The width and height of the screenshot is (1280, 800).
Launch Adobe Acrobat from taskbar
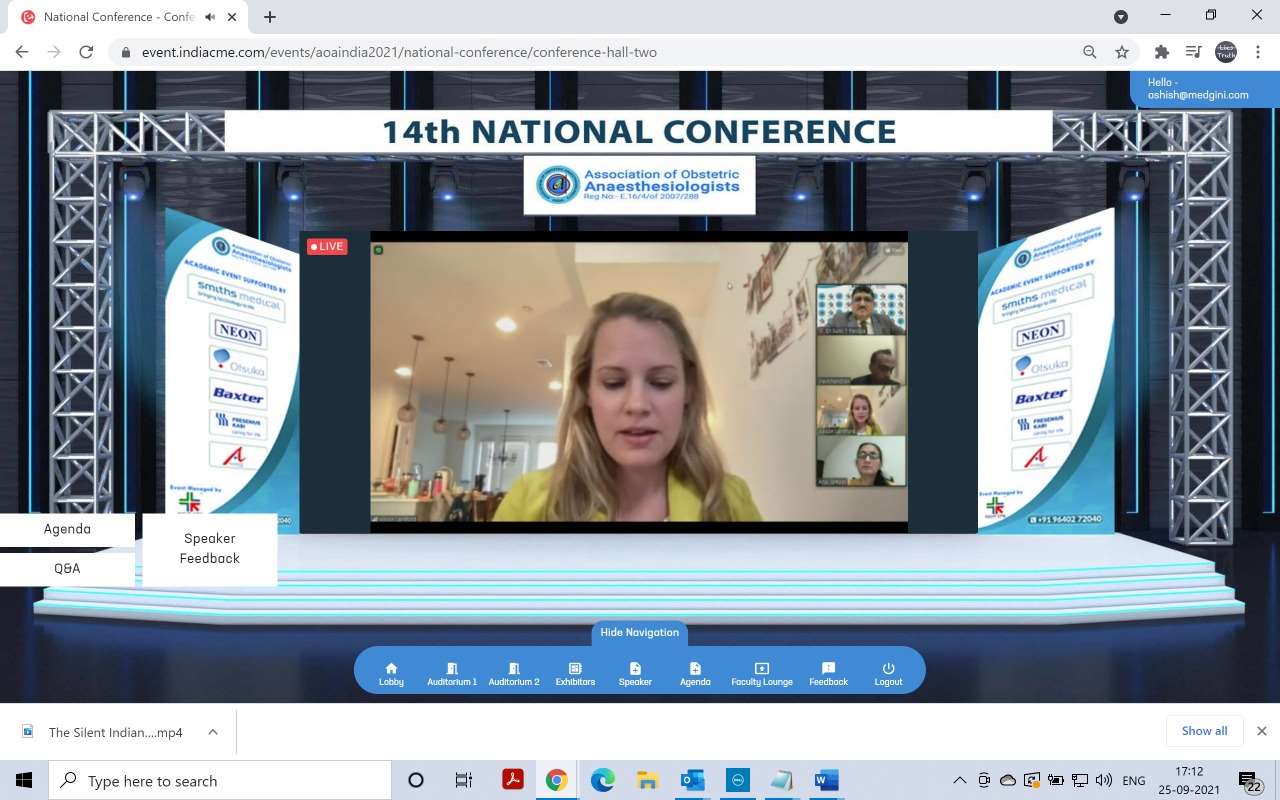[513, 780]
